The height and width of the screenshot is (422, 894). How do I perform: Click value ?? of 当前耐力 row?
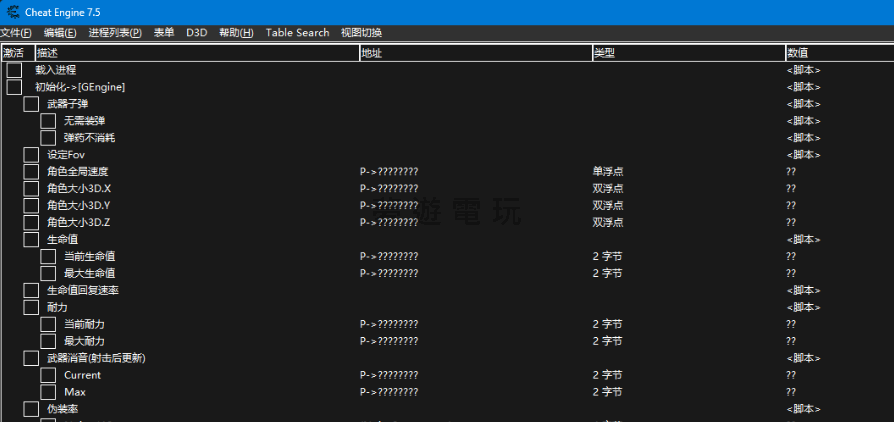point(791,324)
